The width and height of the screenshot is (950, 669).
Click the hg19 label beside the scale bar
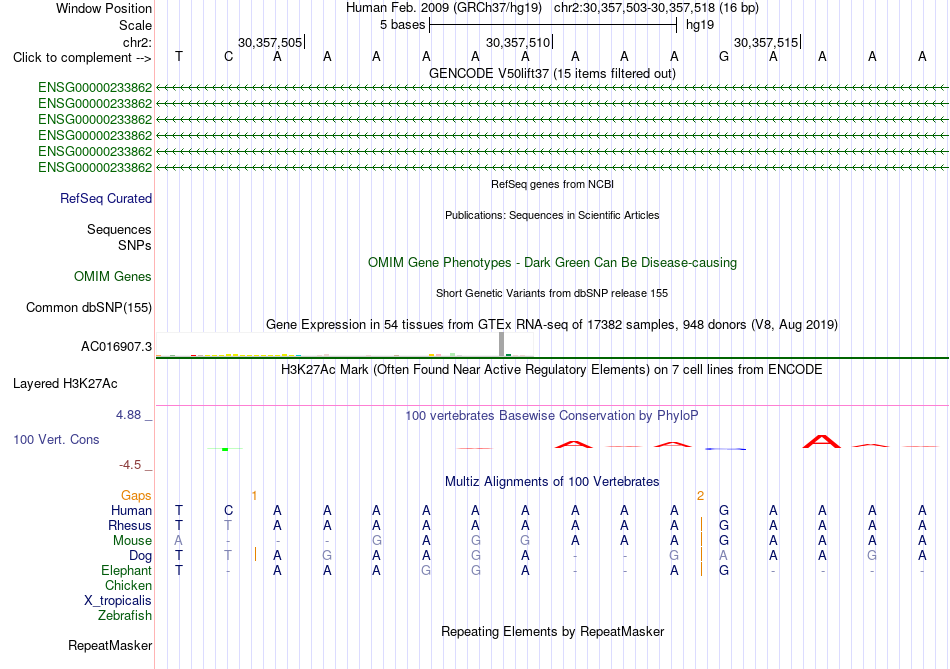(700, 25)
